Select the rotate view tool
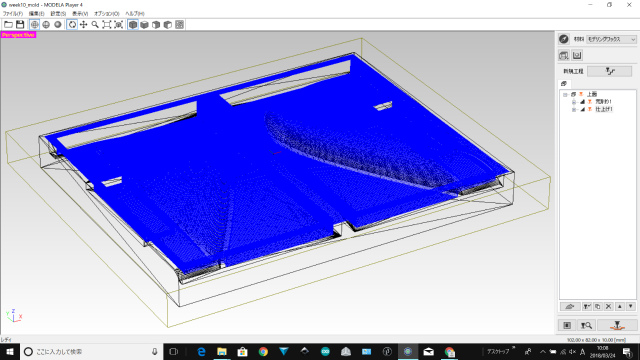This screenshot has width=640, height=360. click(x=72, y=24)
